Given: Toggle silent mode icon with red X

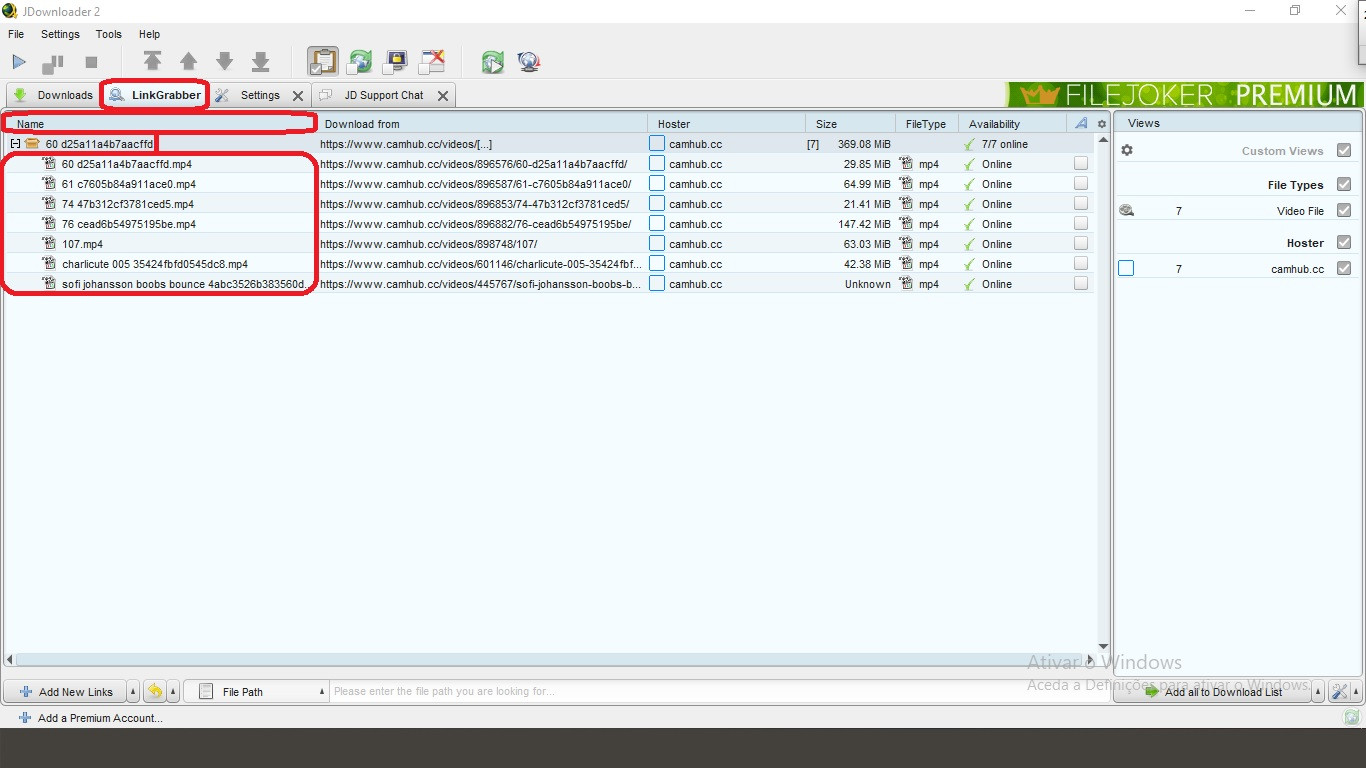Looking at the screenshot, I should click(x=432, y=62).
